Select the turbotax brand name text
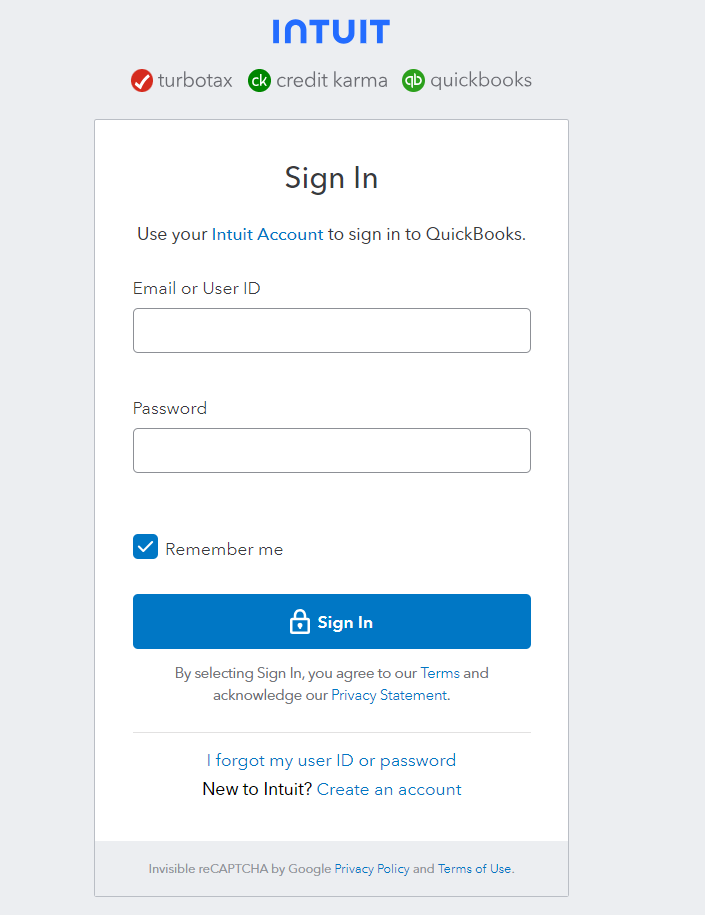The height and width of the screenshot is (915, 705). 195,80
